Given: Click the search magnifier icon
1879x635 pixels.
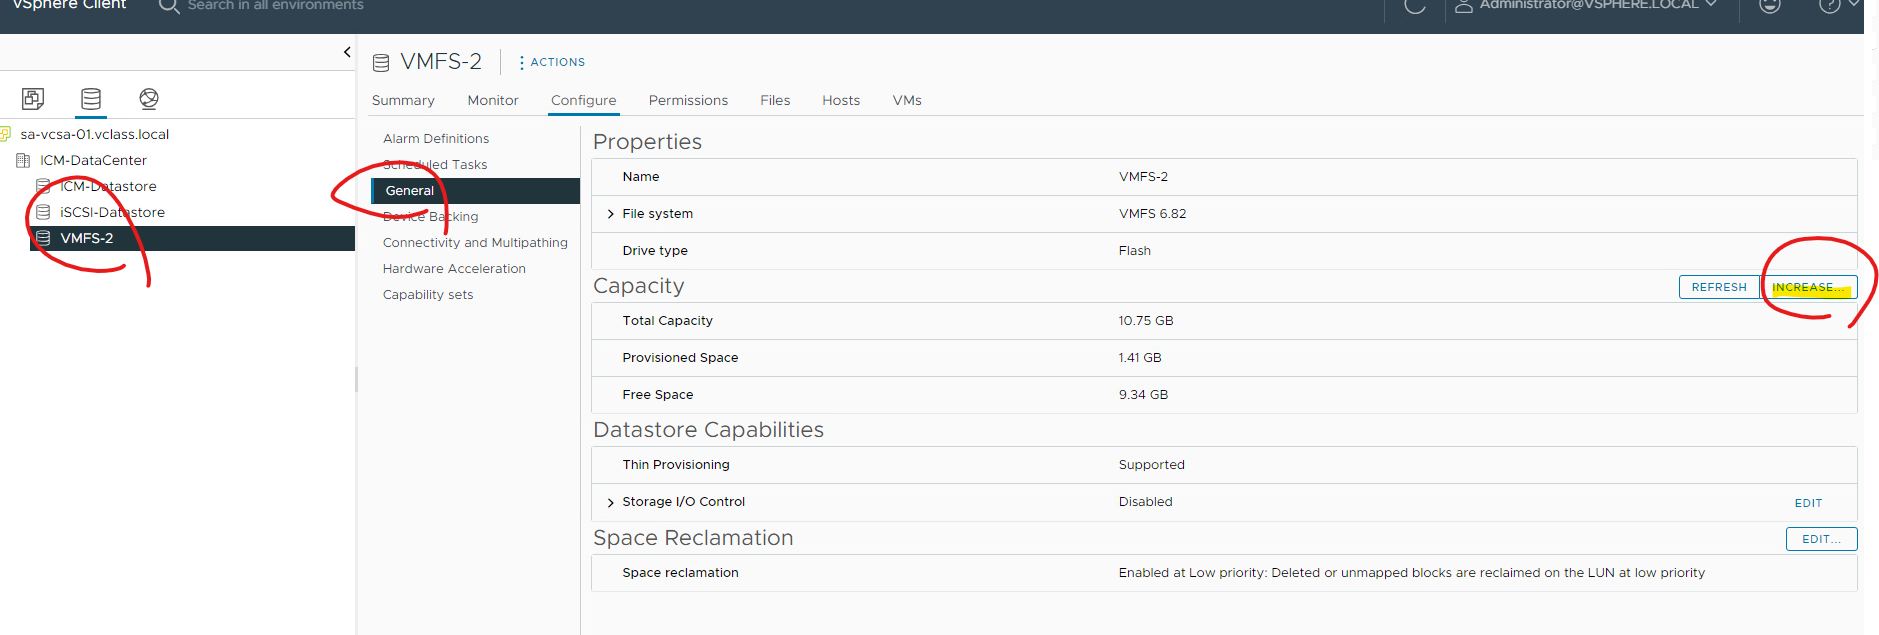Looking at the screenshot, I should pos(169,6).
